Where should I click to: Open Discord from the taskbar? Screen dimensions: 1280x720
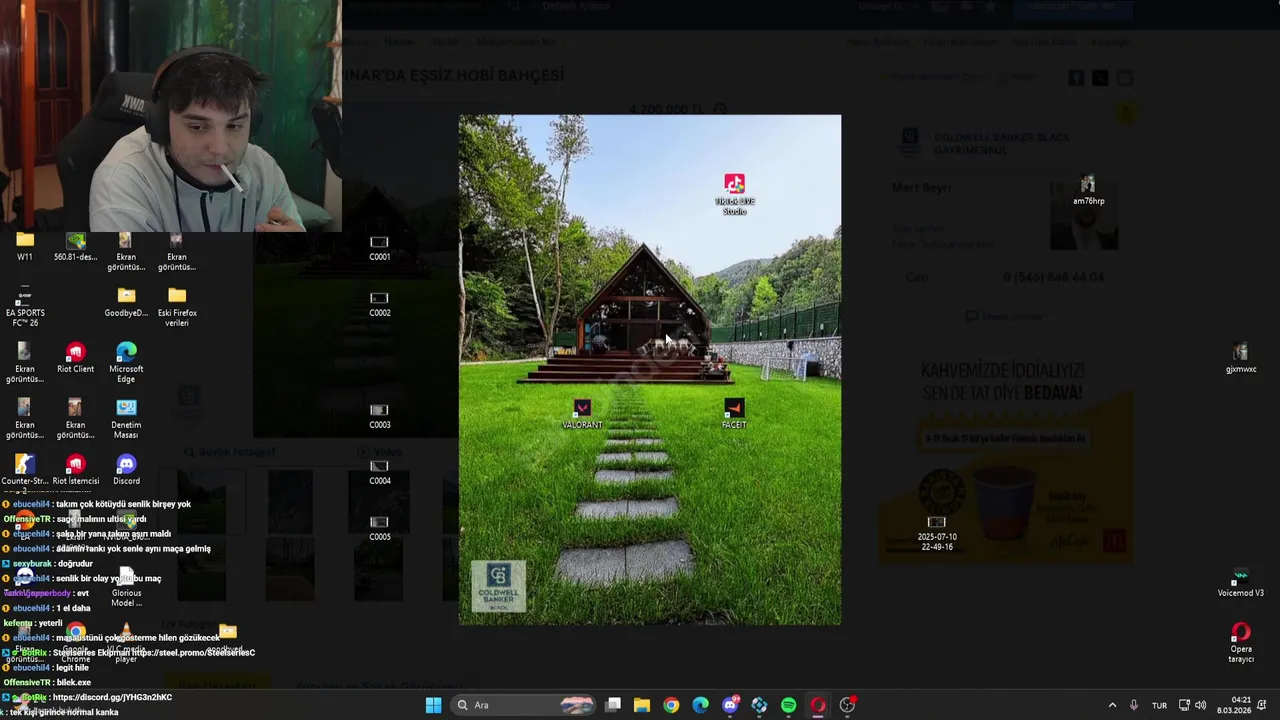click(730, 705)
